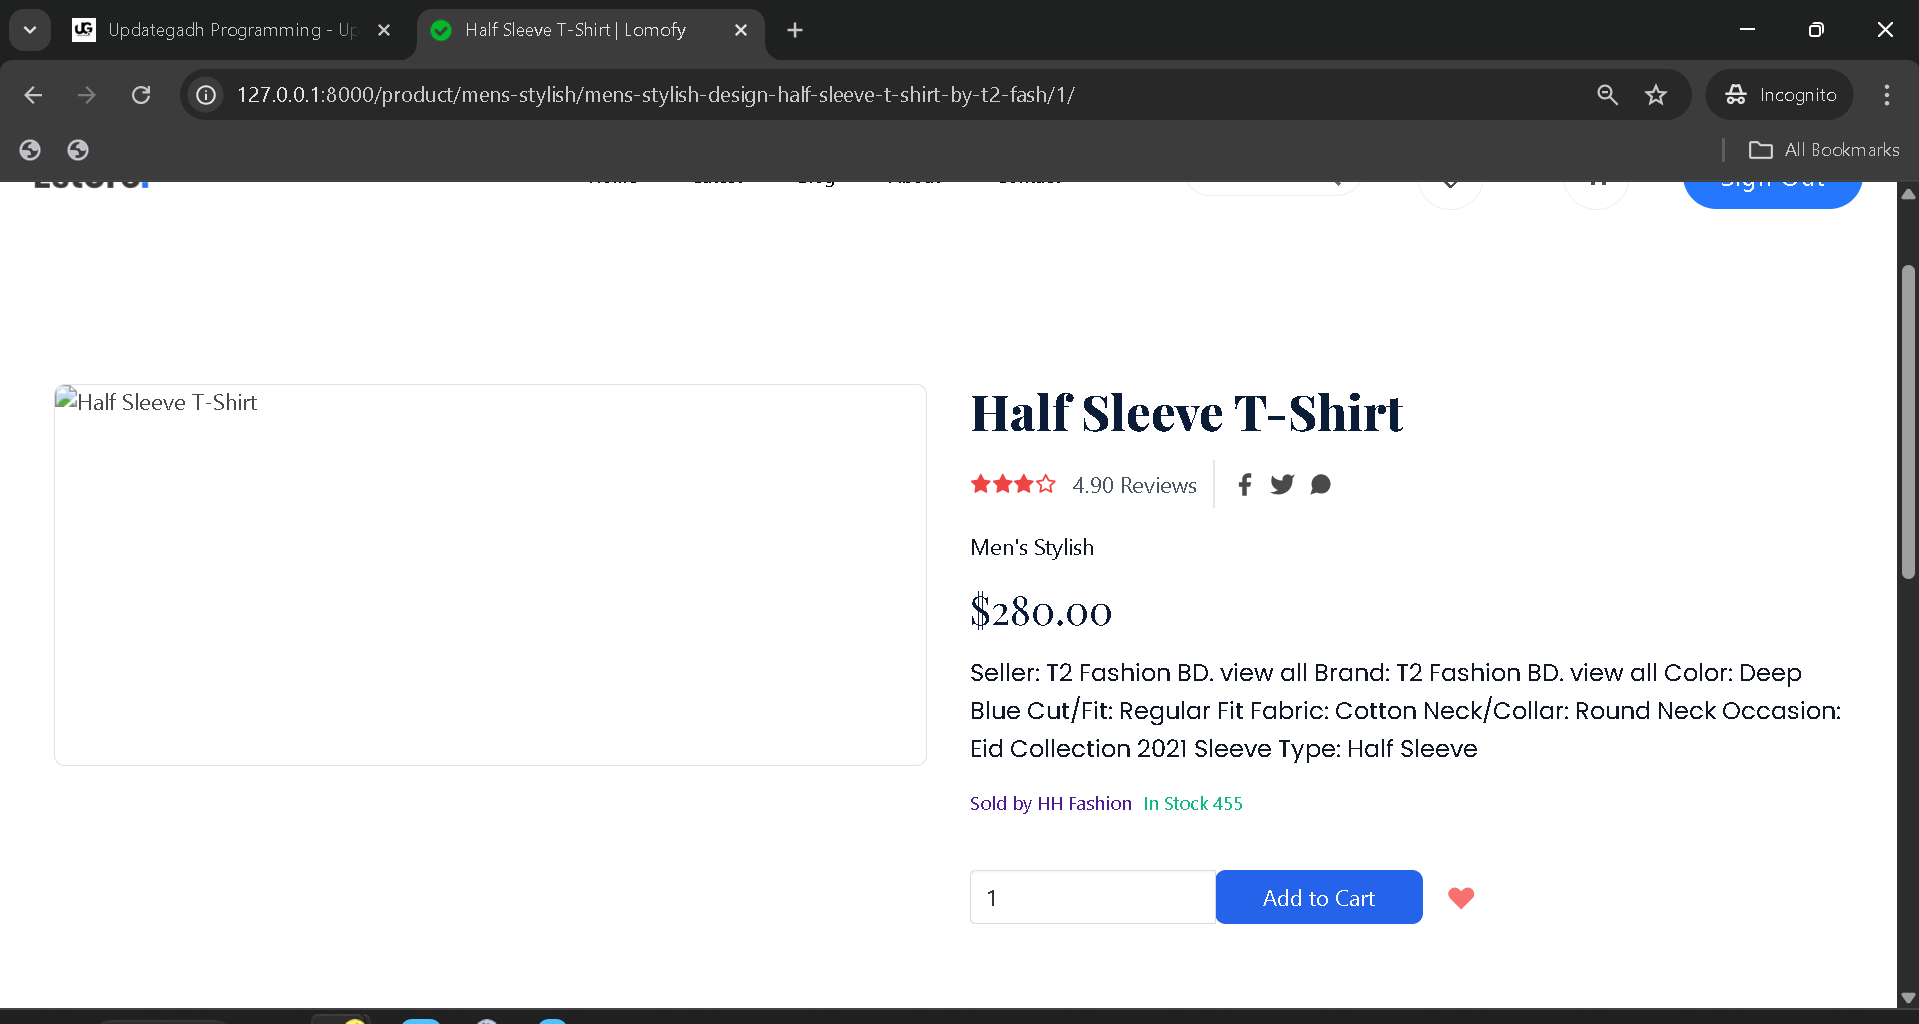Toggle the red wishlist heart next to Add to Cart
The width and height of the screenshot is (1919, 1024).
point(1460,897)
